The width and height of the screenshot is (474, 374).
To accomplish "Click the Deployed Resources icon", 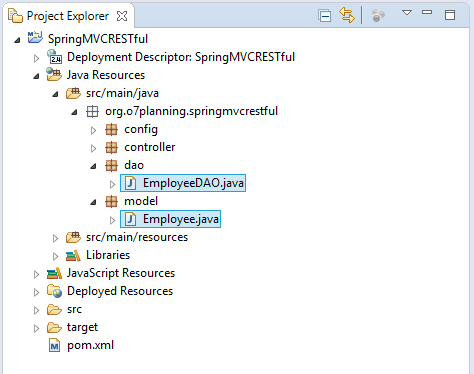I will [x=54, y=291].
